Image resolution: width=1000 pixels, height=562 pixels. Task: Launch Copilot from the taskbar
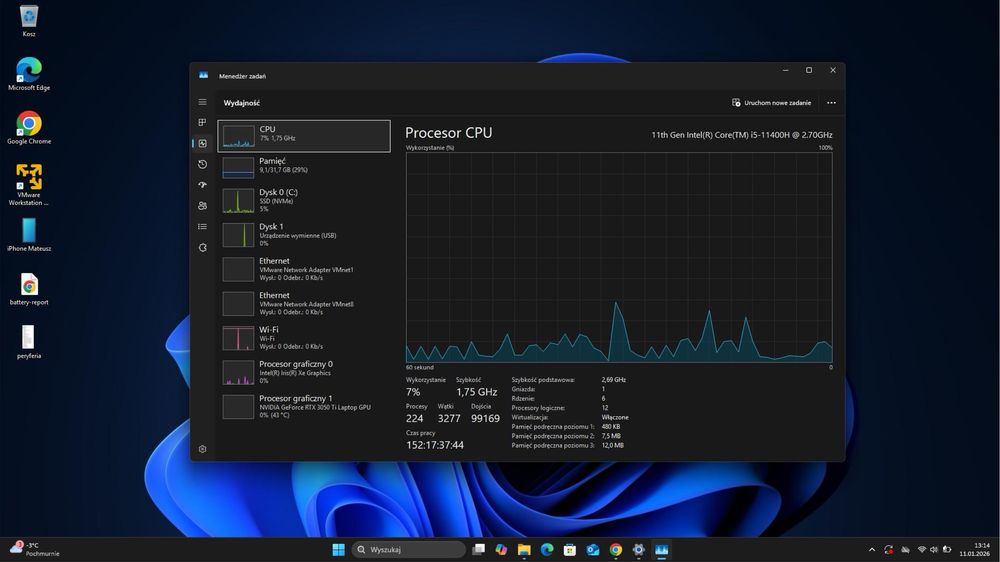click(x=501, y=549)
